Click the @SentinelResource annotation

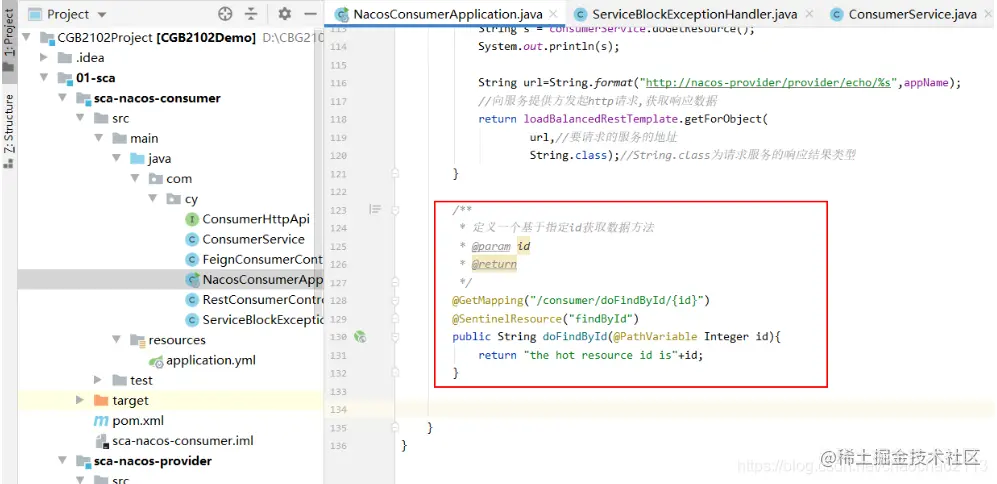tap(506, 318)
